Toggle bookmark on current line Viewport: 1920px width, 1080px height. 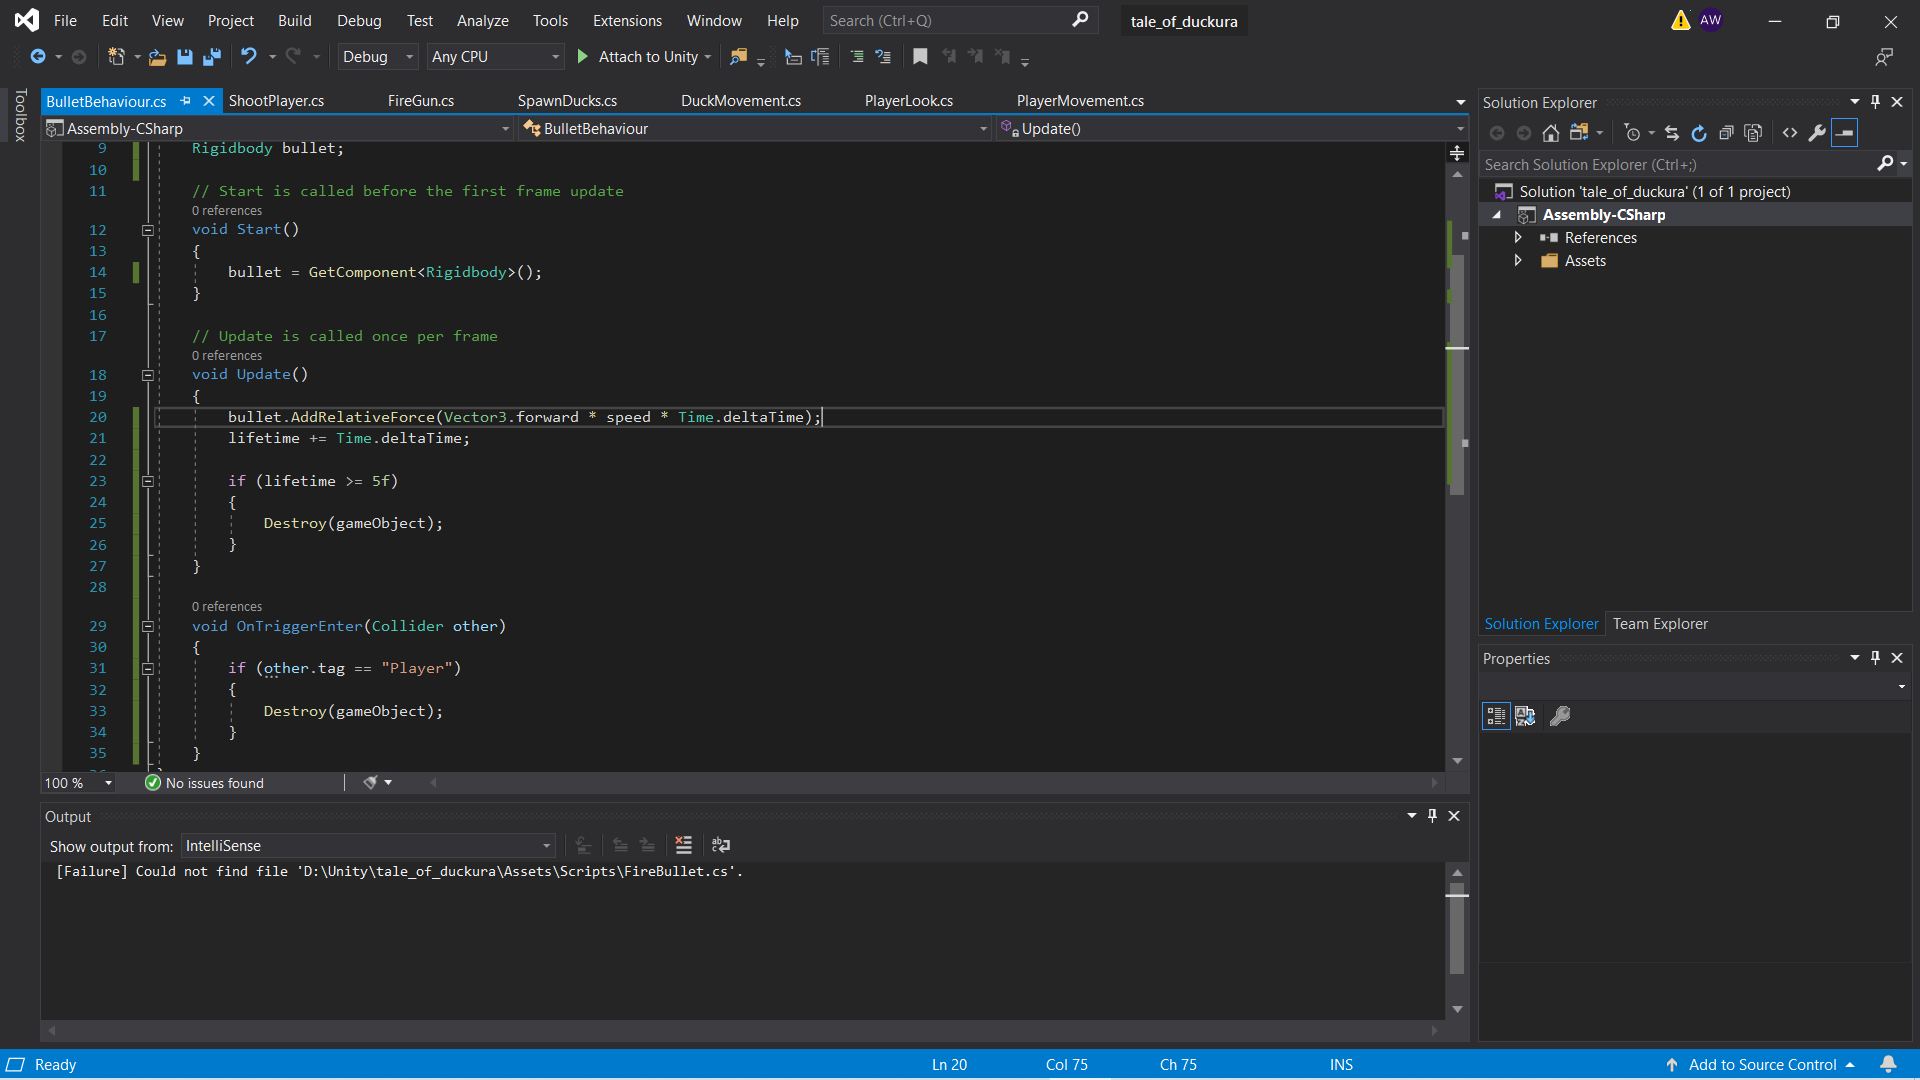click(920, 57)
